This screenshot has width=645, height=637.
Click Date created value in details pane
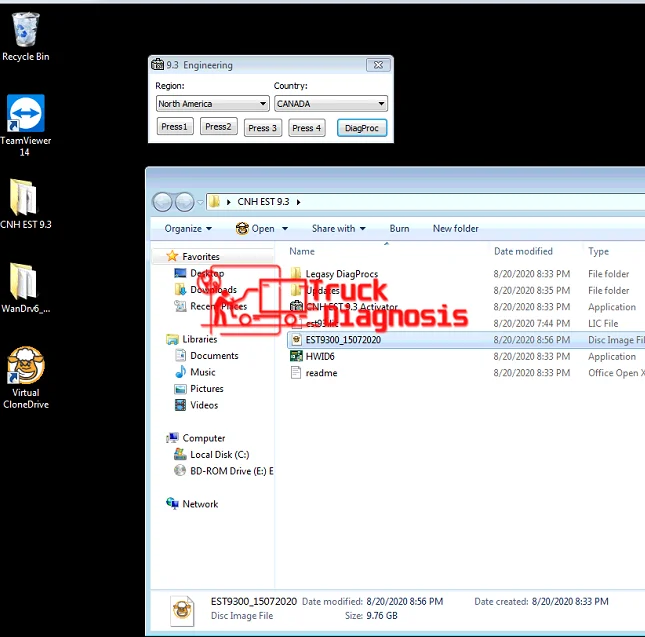pyautogui.click(x=570, y=602)
